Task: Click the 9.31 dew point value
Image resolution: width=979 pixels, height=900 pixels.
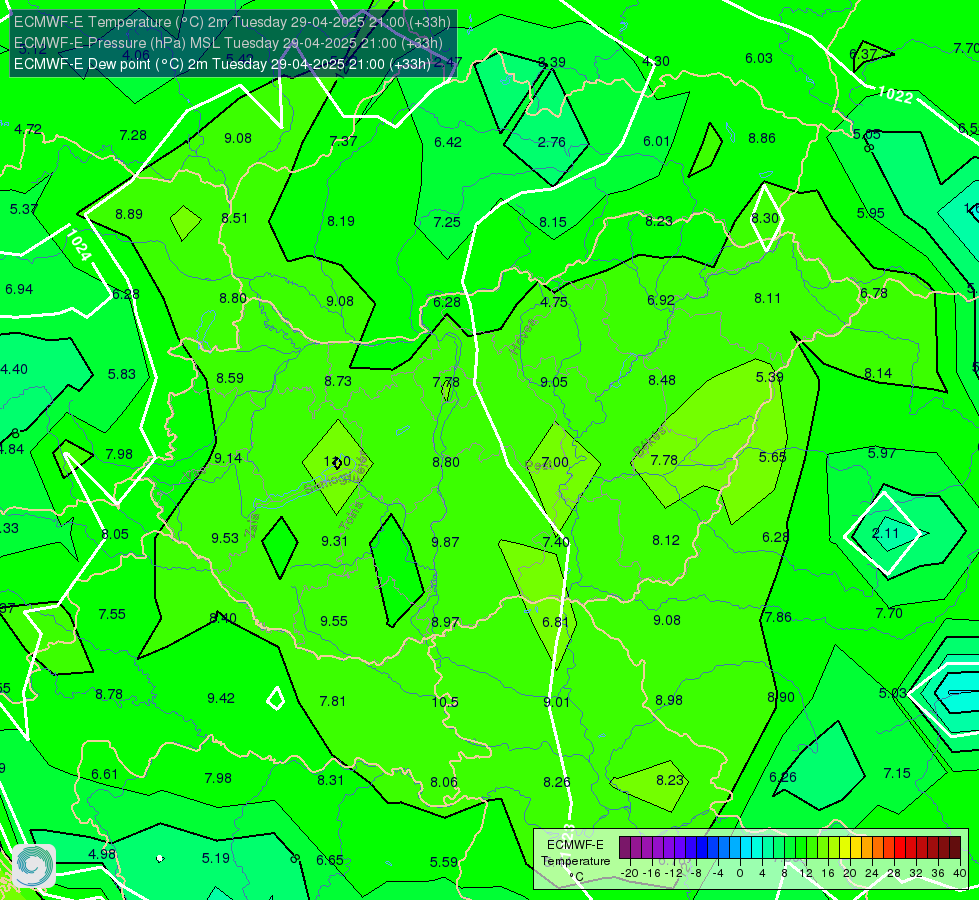Action: coord(334,541)
